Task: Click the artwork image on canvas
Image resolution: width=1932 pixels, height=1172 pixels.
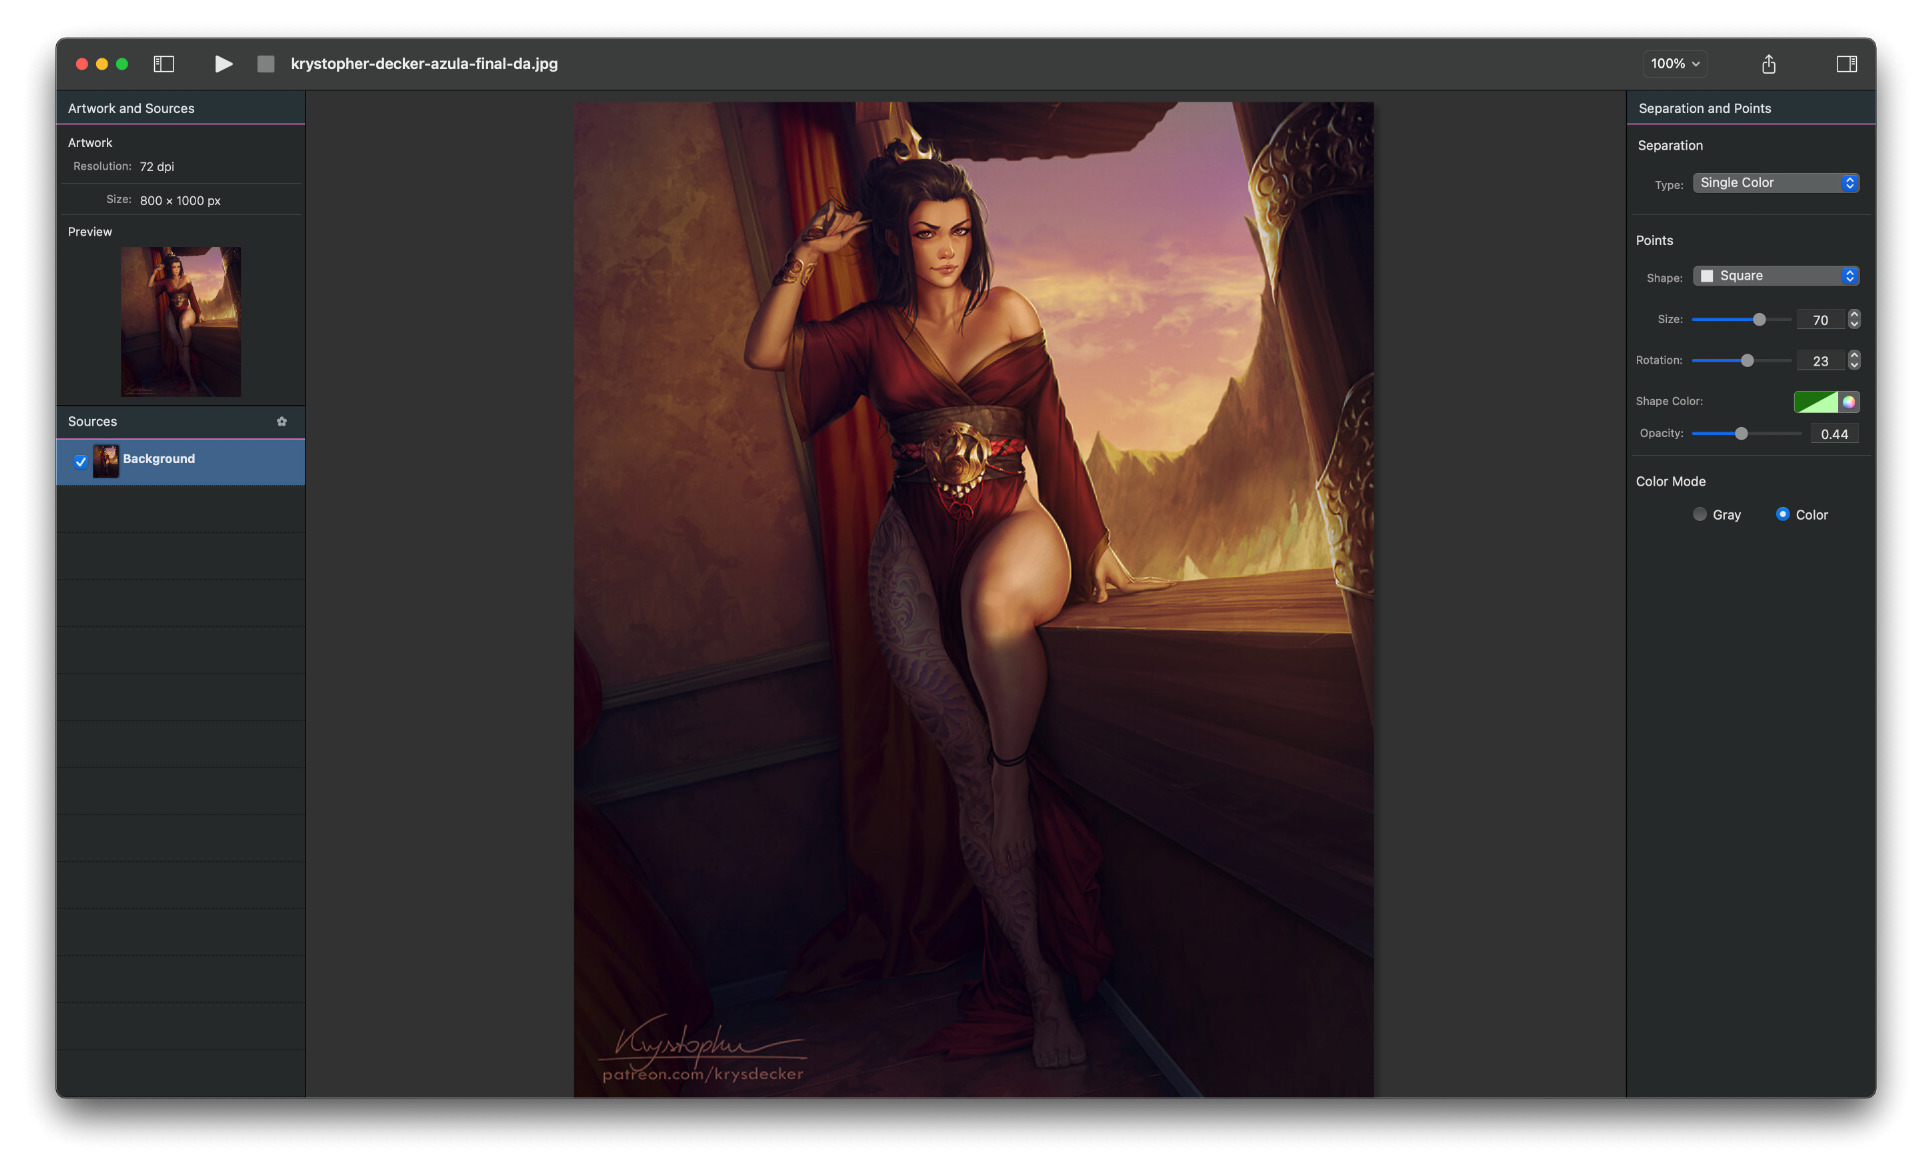Action: pyautogui.click(x=973, y=599)
